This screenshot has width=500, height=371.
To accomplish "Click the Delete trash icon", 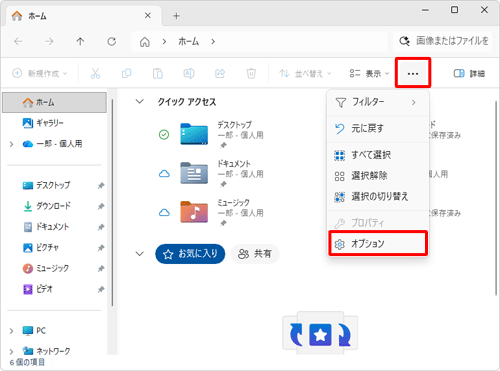I will [x=251, y=73].
